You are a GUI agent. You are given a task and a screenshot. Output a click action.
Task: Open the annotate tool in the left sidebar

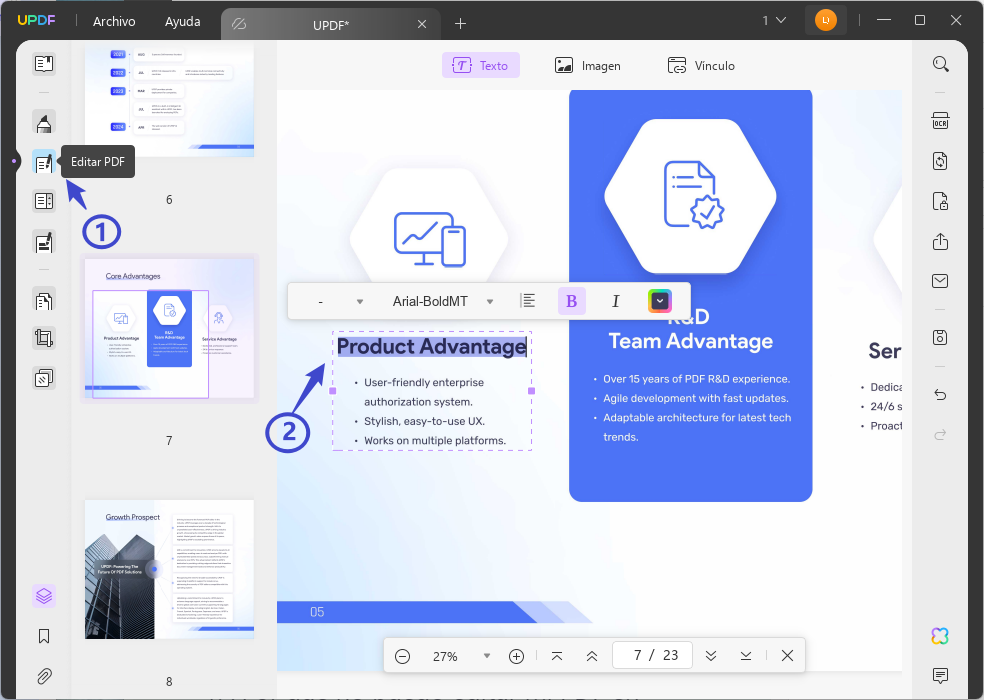click(x=43, y=122)
